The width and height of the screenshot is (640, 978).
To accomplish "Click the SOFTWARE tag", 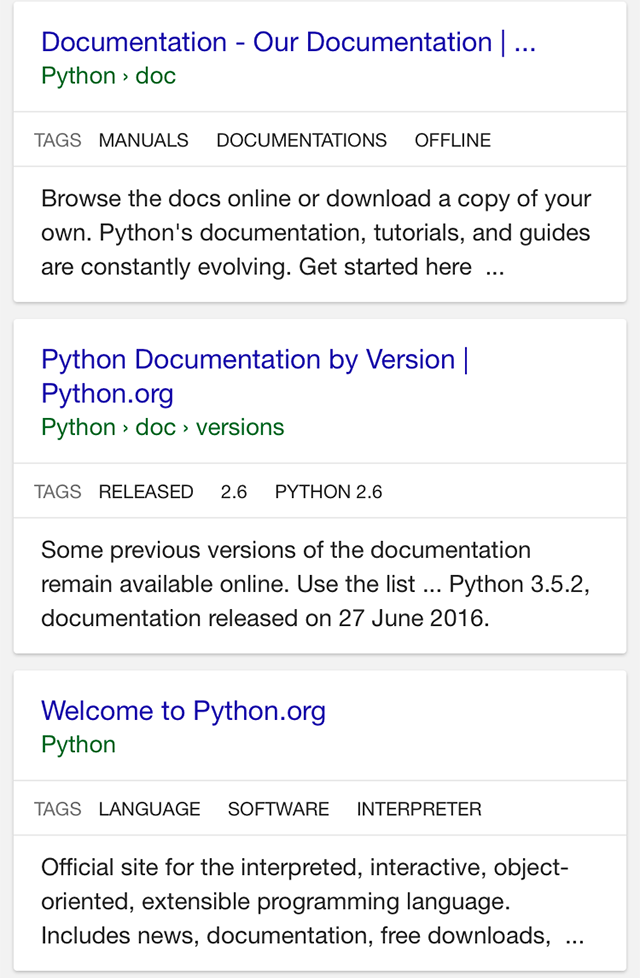I will (278, 809).
